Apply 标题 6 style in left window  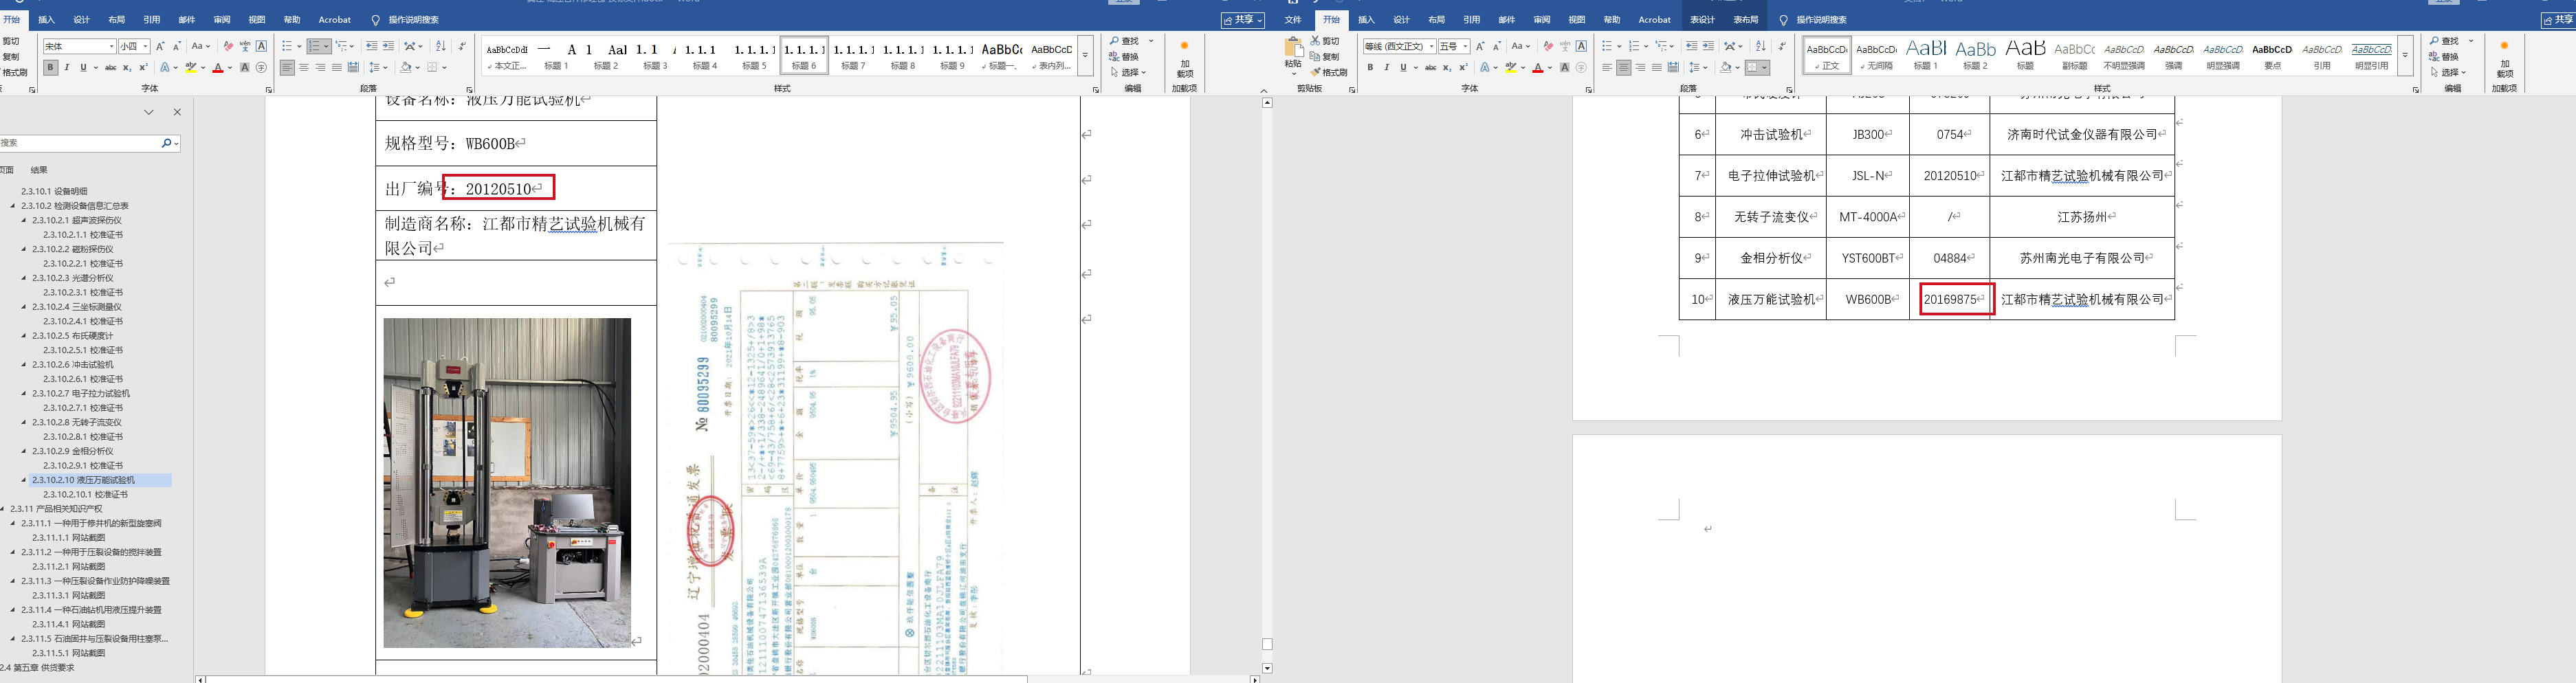pyautogui.click(x=804, y=56)
